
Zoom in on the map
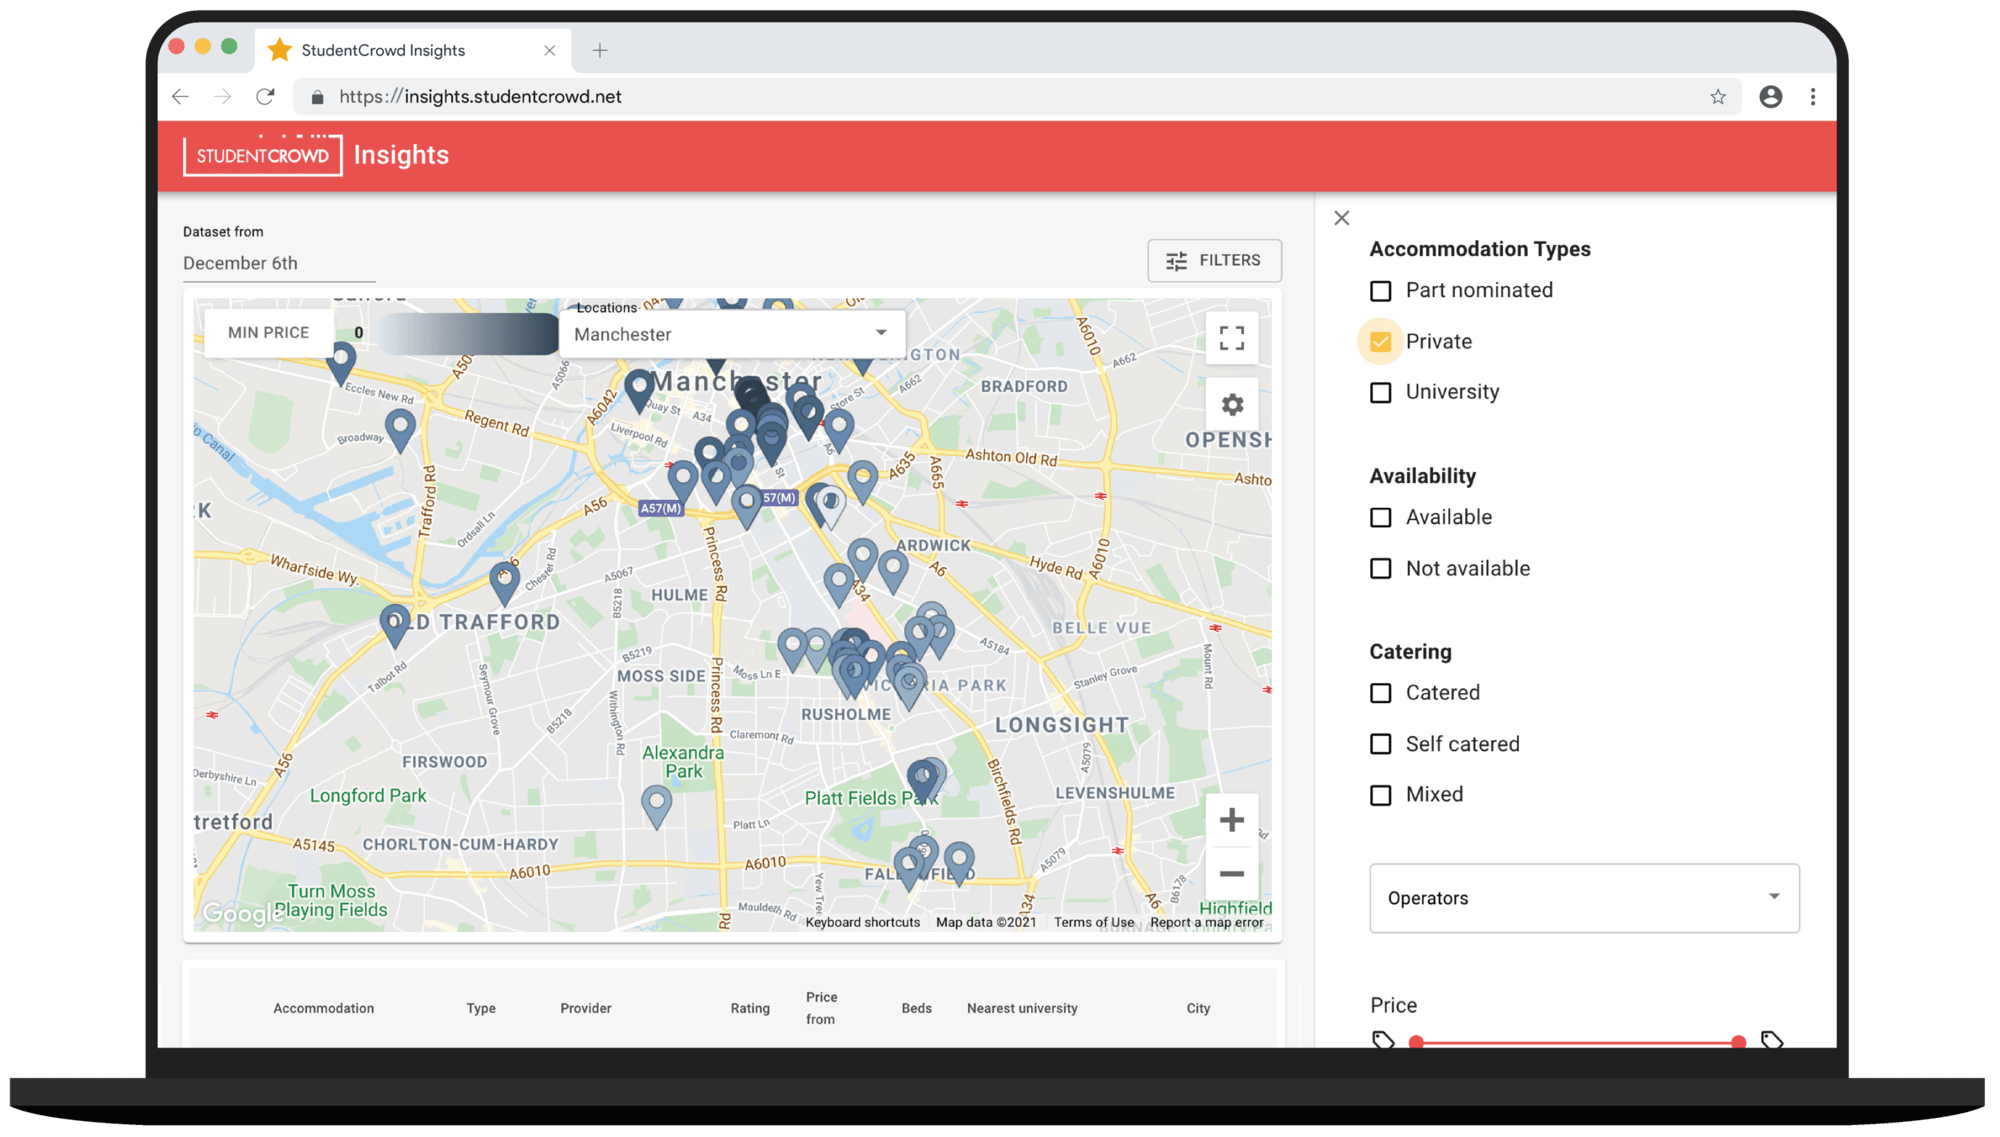click(x=1232, y=820)
